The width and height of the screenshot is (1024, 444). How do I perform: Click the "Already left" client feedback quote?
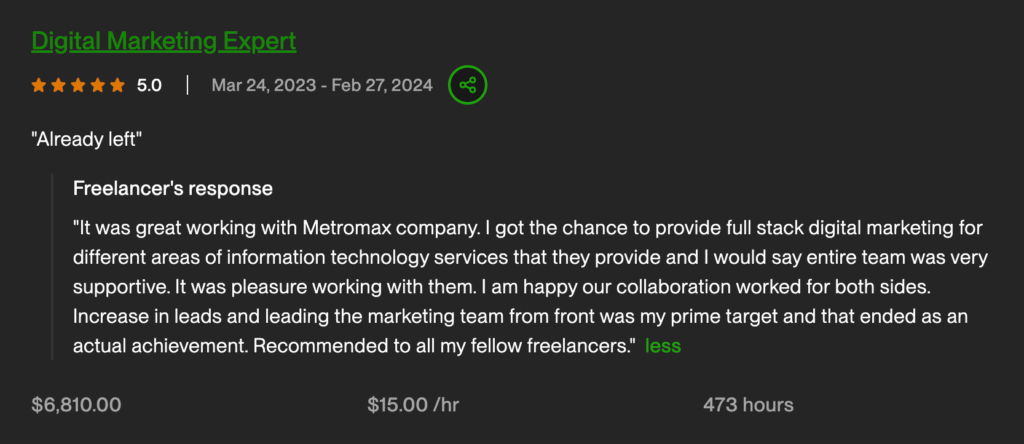[87, 139]
